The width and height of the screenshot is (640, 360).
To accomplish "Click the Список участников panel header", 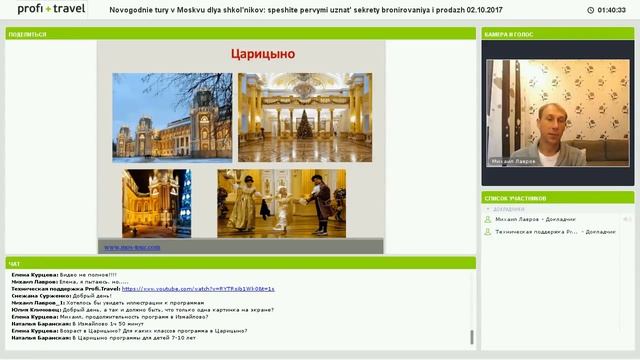I will click(558, 198).
